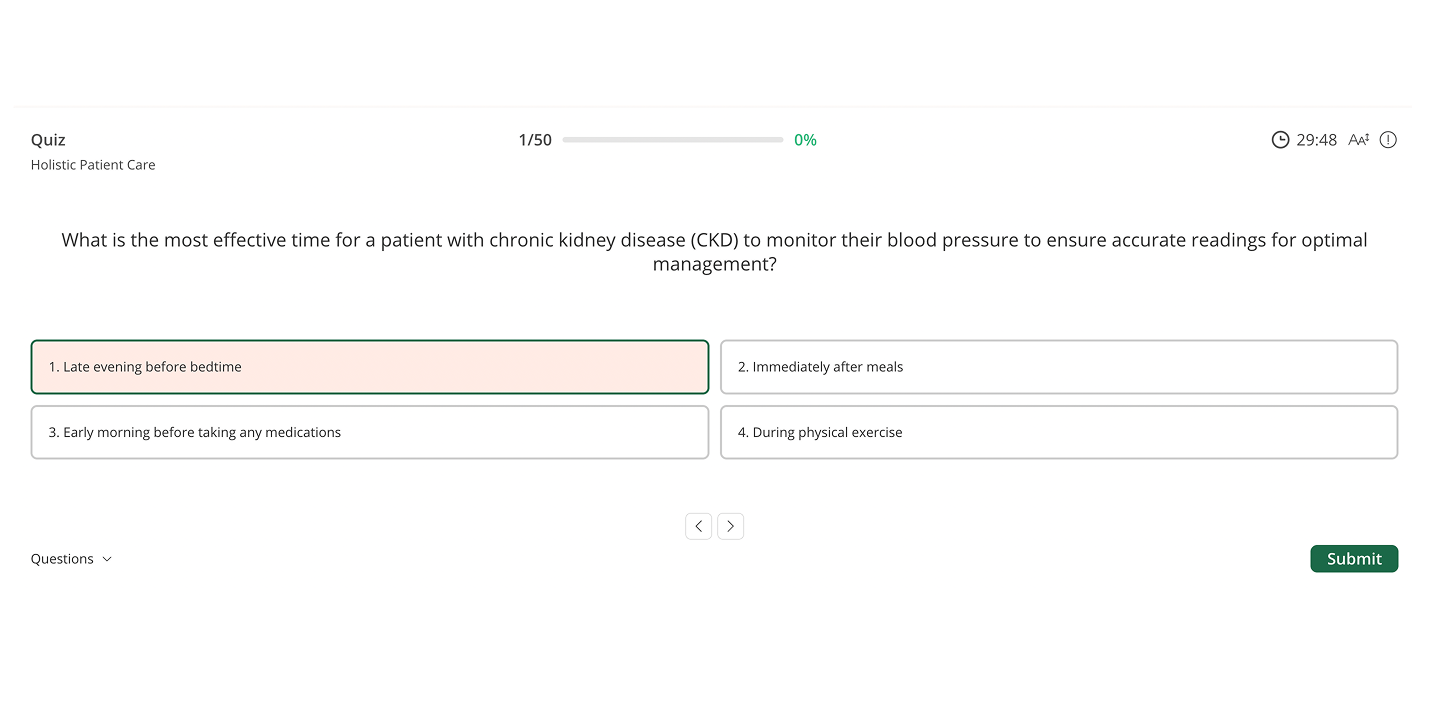Pick 'Early morning before taking any medications'
This screenshot has width=1430, height=717.
point(370,432)
